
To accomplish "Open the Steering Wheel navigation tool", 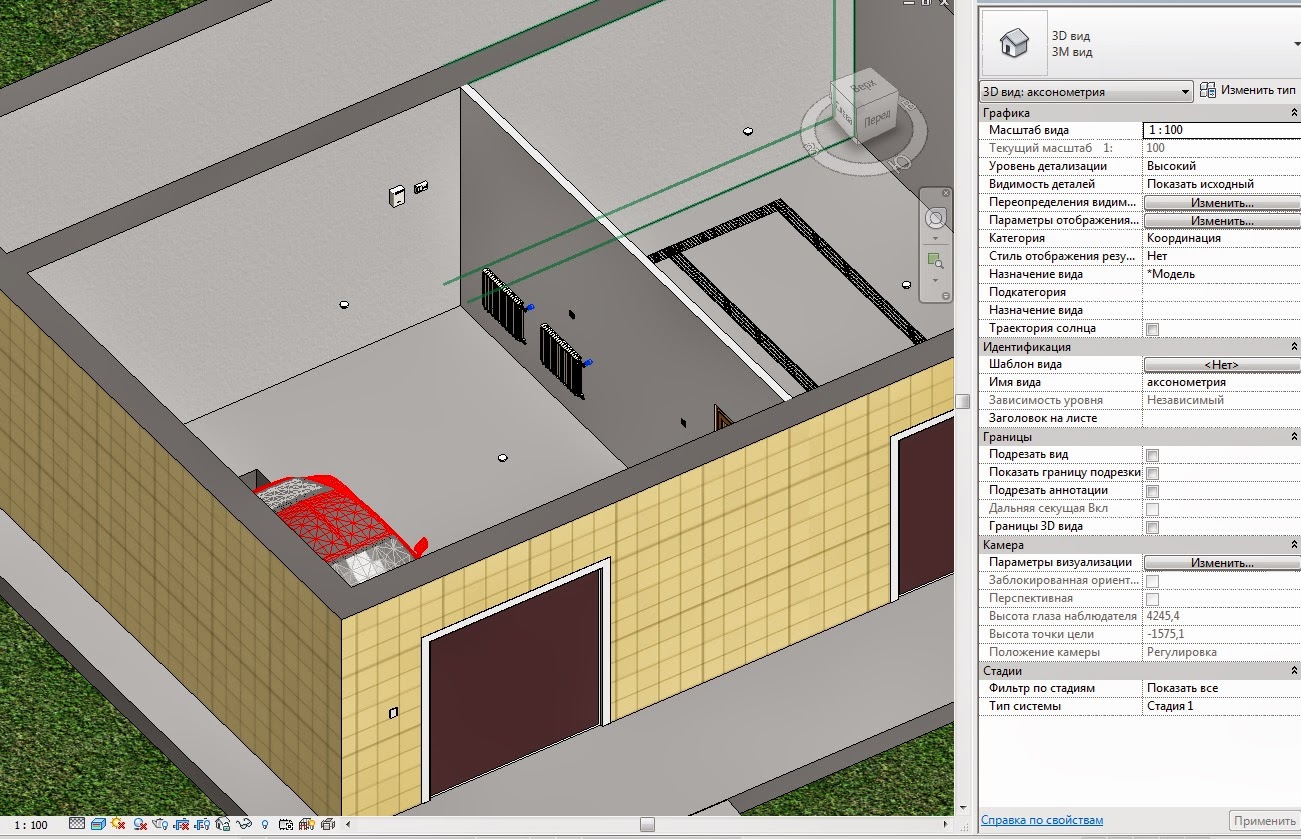I will 935,218.
